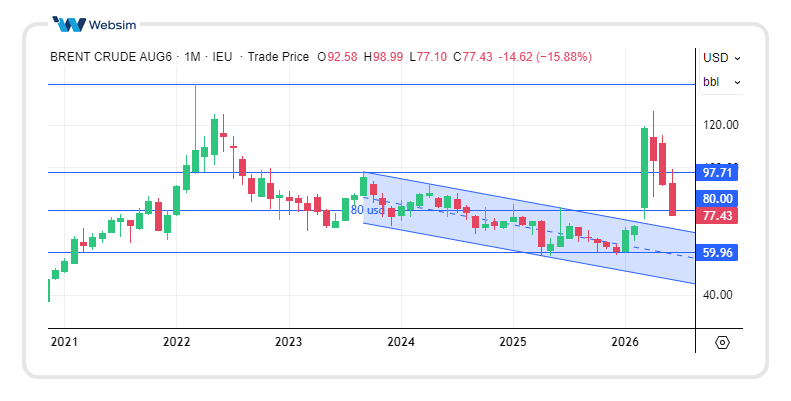Select the topmost horizontal blue line
The width and height of the screenshot is (791, 401).
372,85
